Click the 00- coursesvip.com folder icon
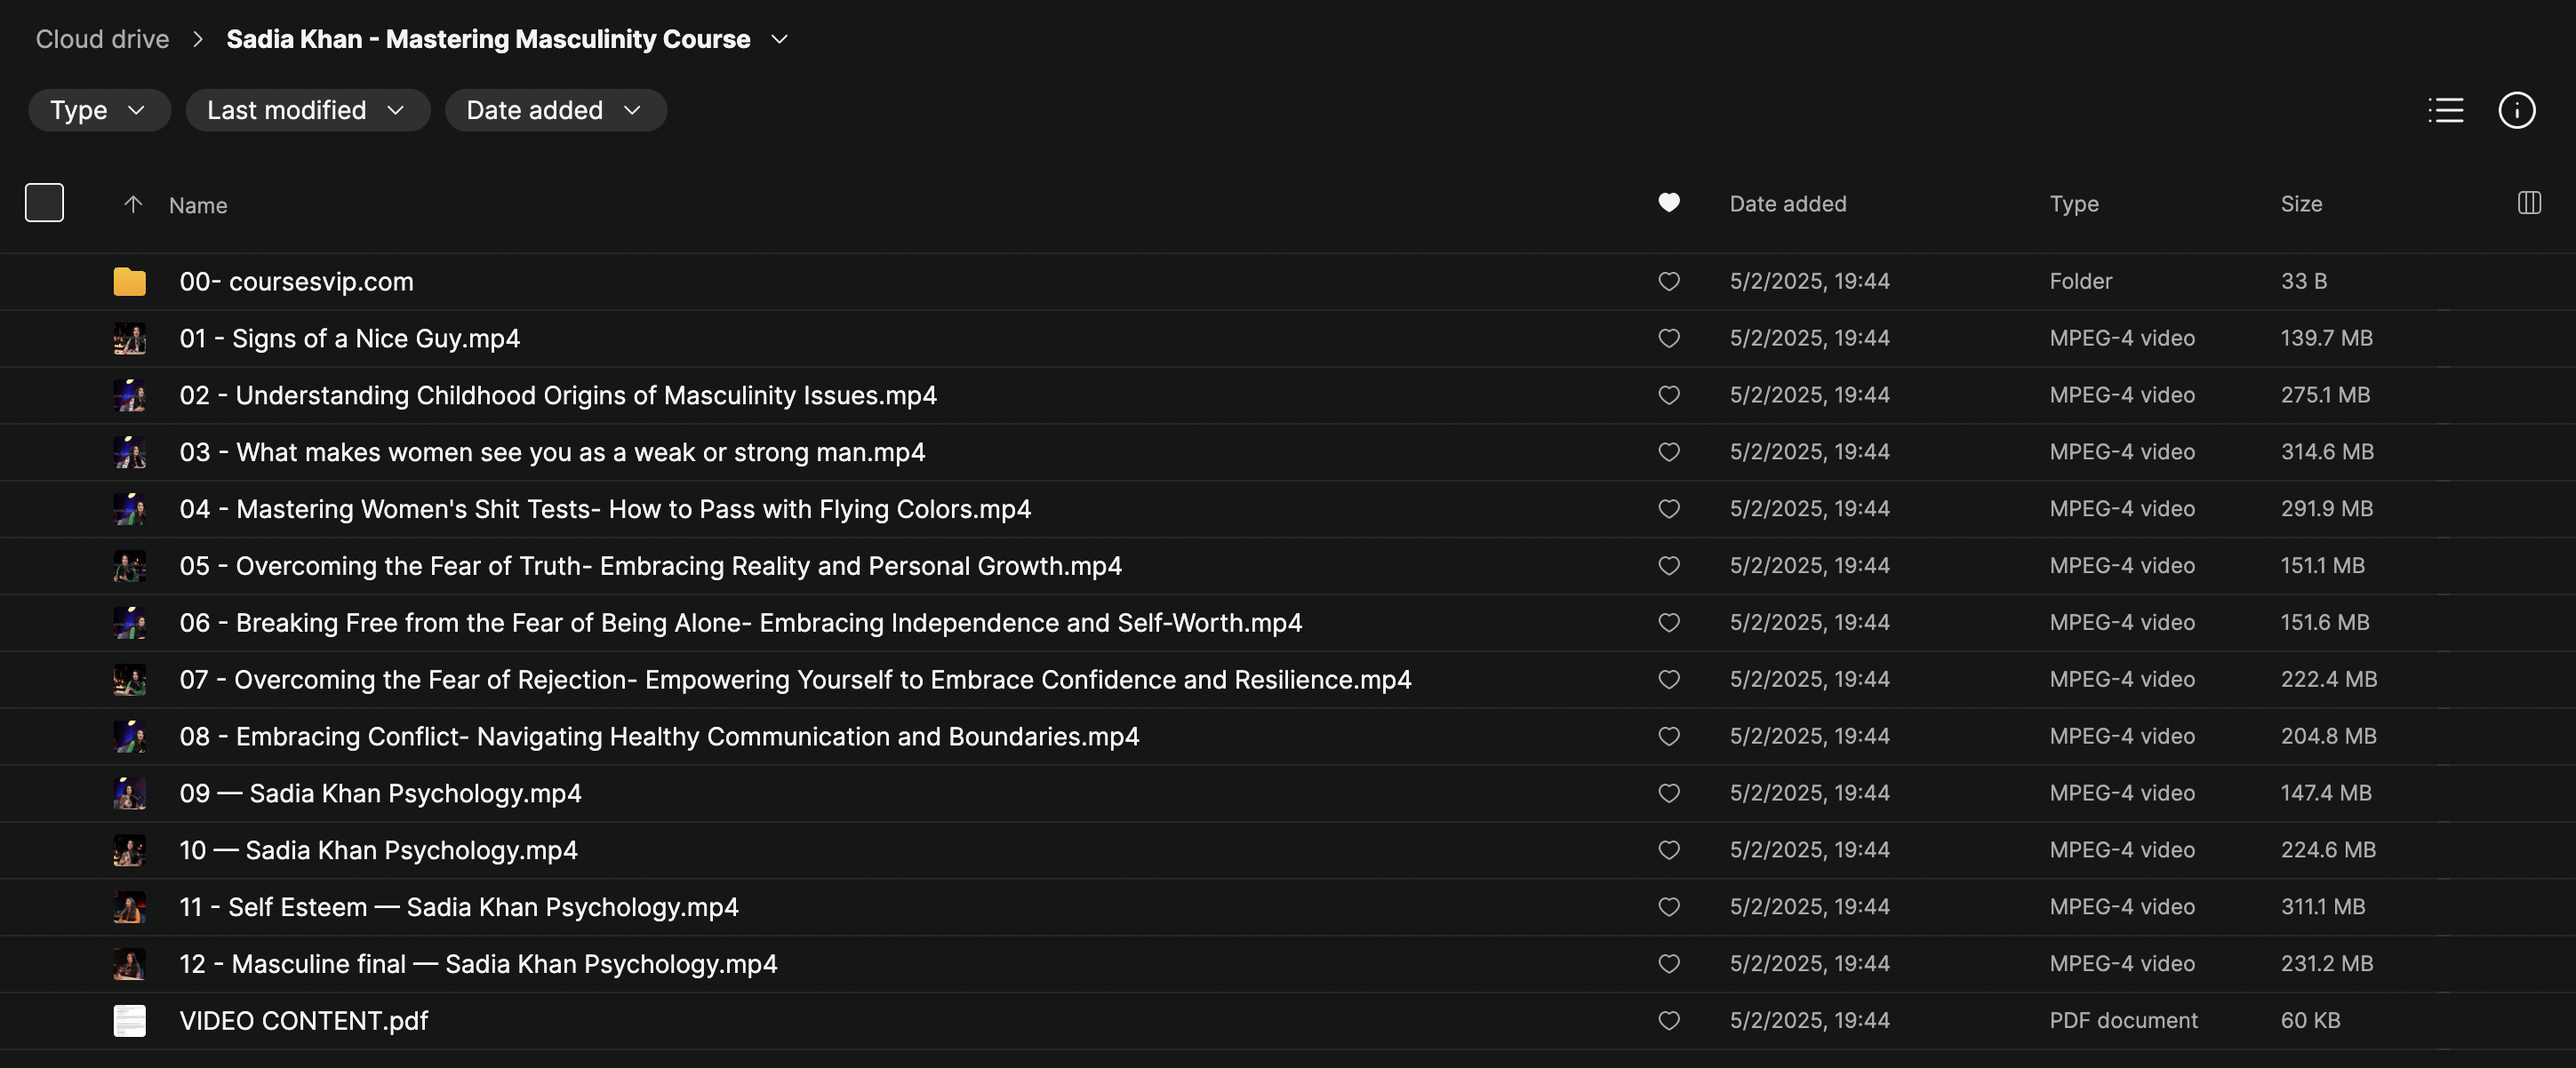This screenshot has height=1068, width=2576. 129,282
